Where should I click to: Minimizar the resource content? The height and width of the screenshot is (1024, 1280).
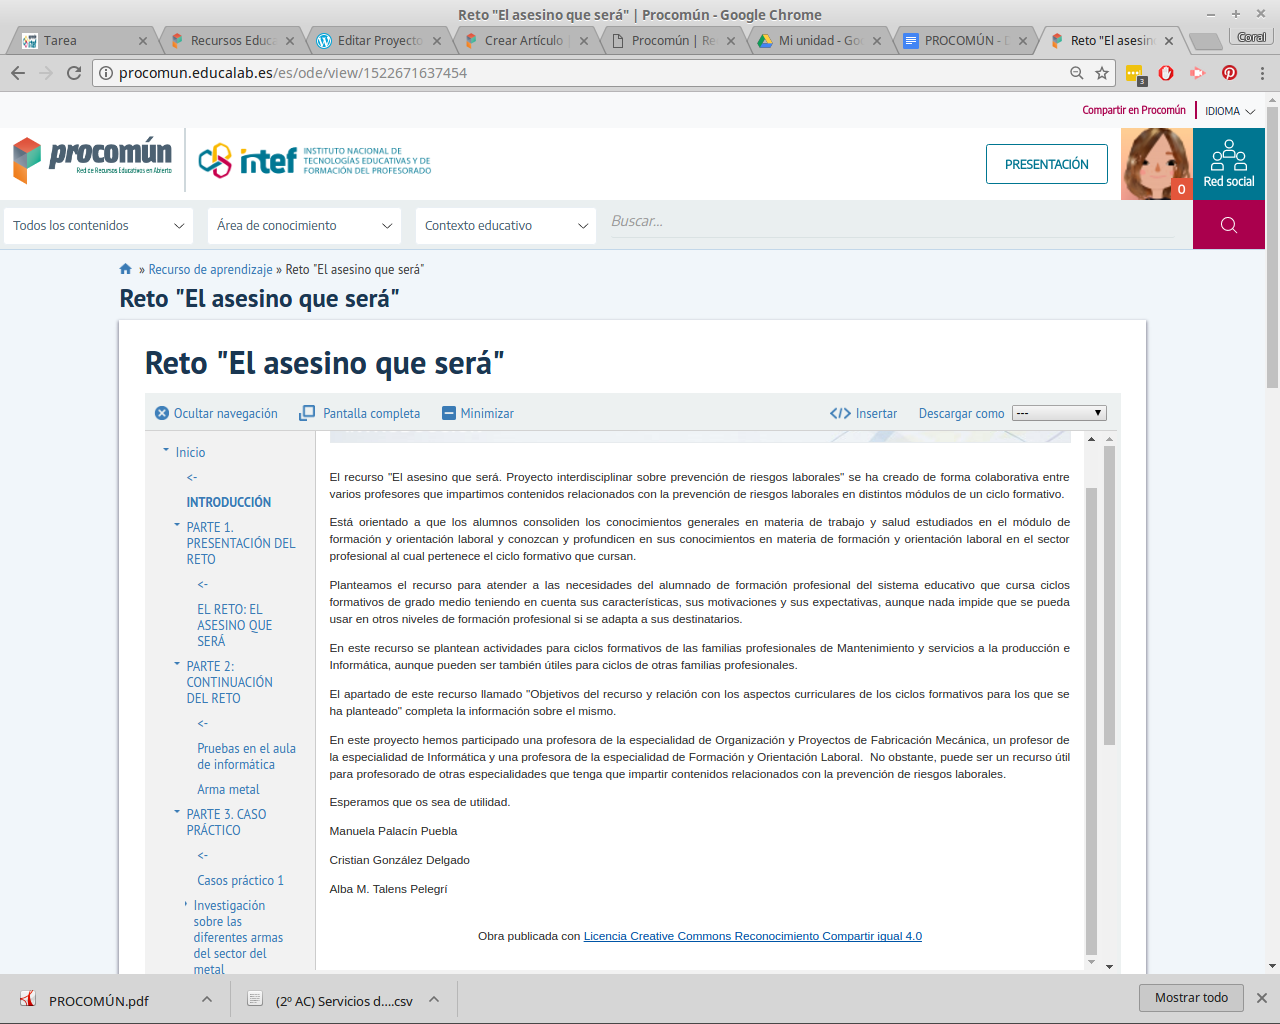pyautogui.click(x=477, y=412)
